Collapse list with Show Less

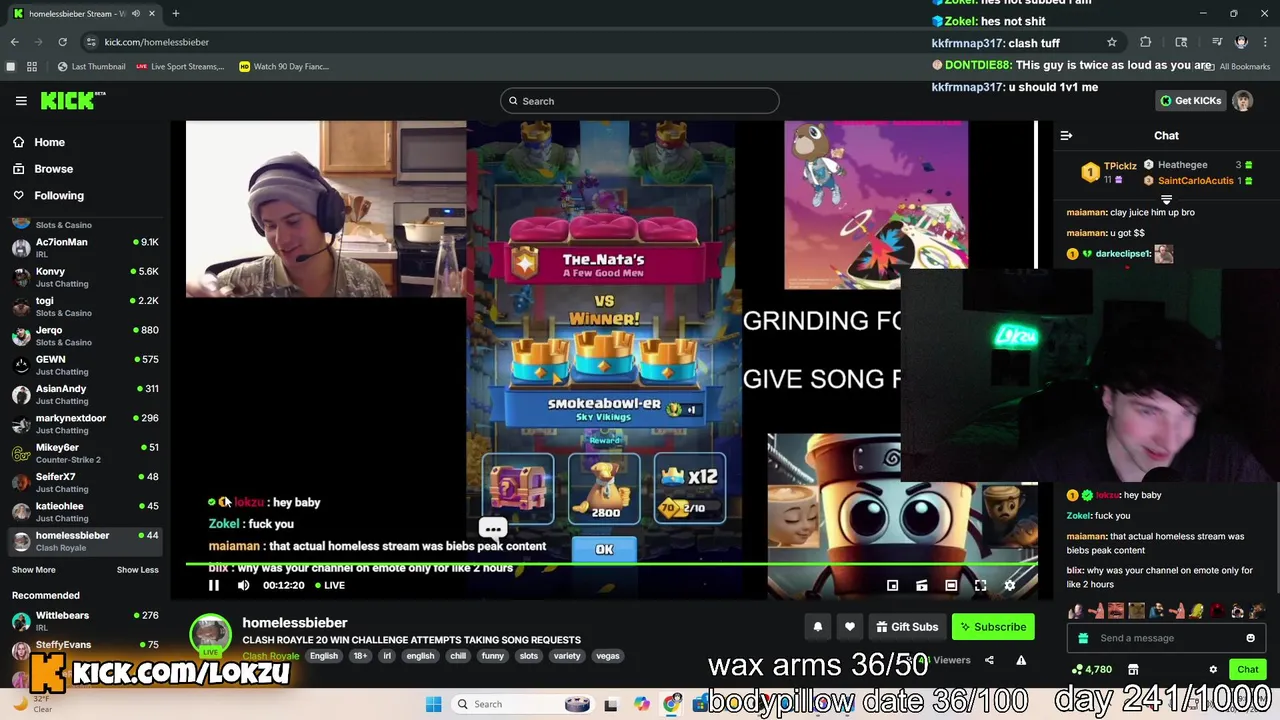(137, 570)
